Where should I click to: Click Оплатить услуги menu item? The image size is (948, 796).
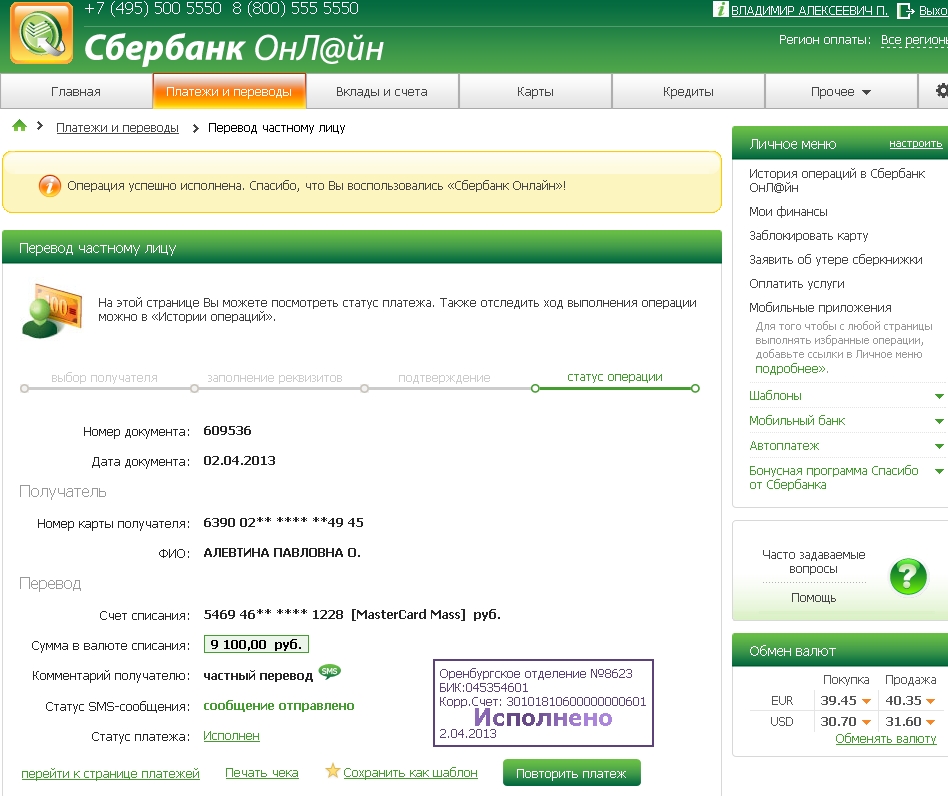click(797, 283)
